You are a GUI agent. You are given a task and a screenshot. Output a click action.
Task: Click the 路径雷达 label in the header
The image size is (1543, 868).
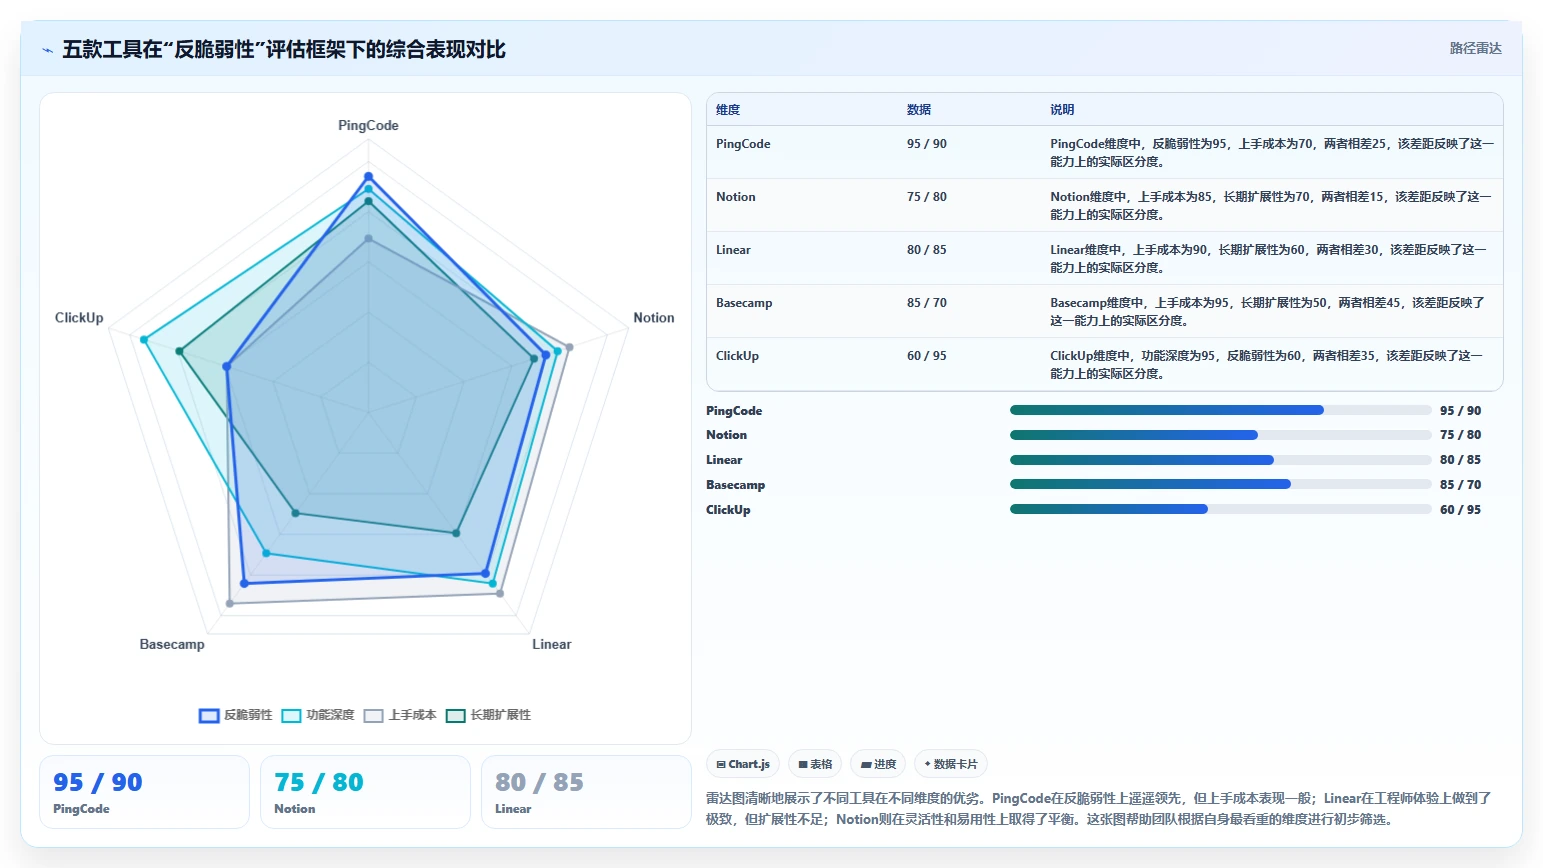(x=1475, y=48)
